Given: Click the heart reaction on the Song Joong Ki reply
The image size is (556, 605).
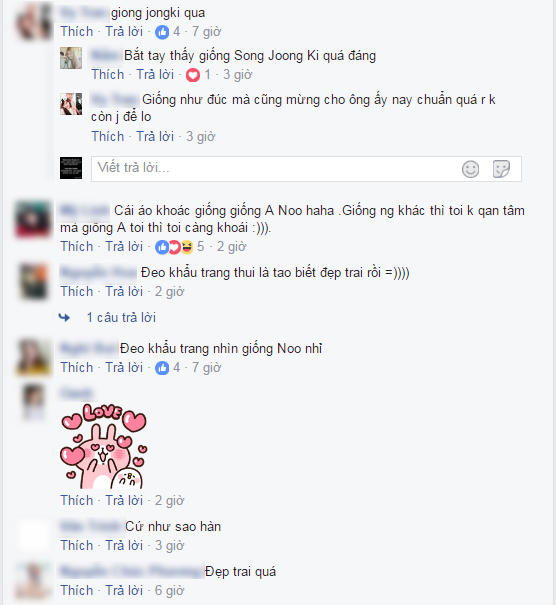Looking at the screenshot, I should (x=193, y=75).
